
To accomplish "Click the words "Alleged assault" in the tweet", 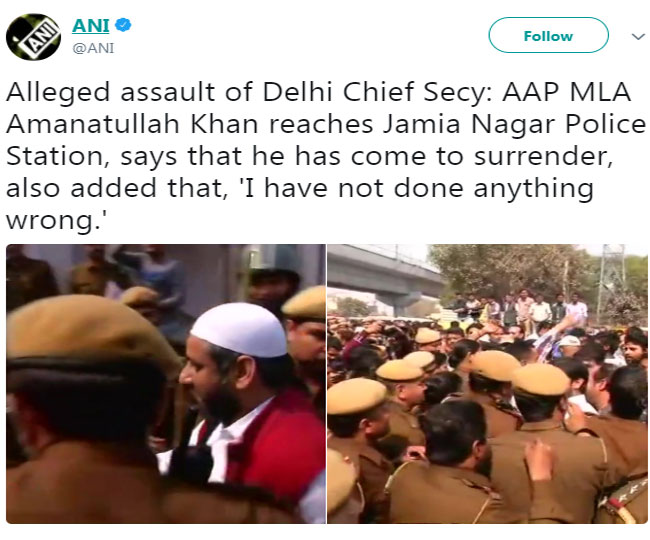I will click(81, 93).
